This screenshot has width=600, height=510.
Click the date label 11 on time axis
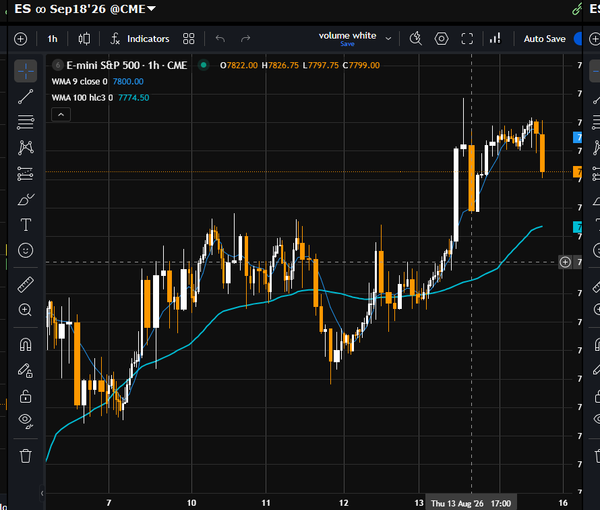[x=266, y=503]
